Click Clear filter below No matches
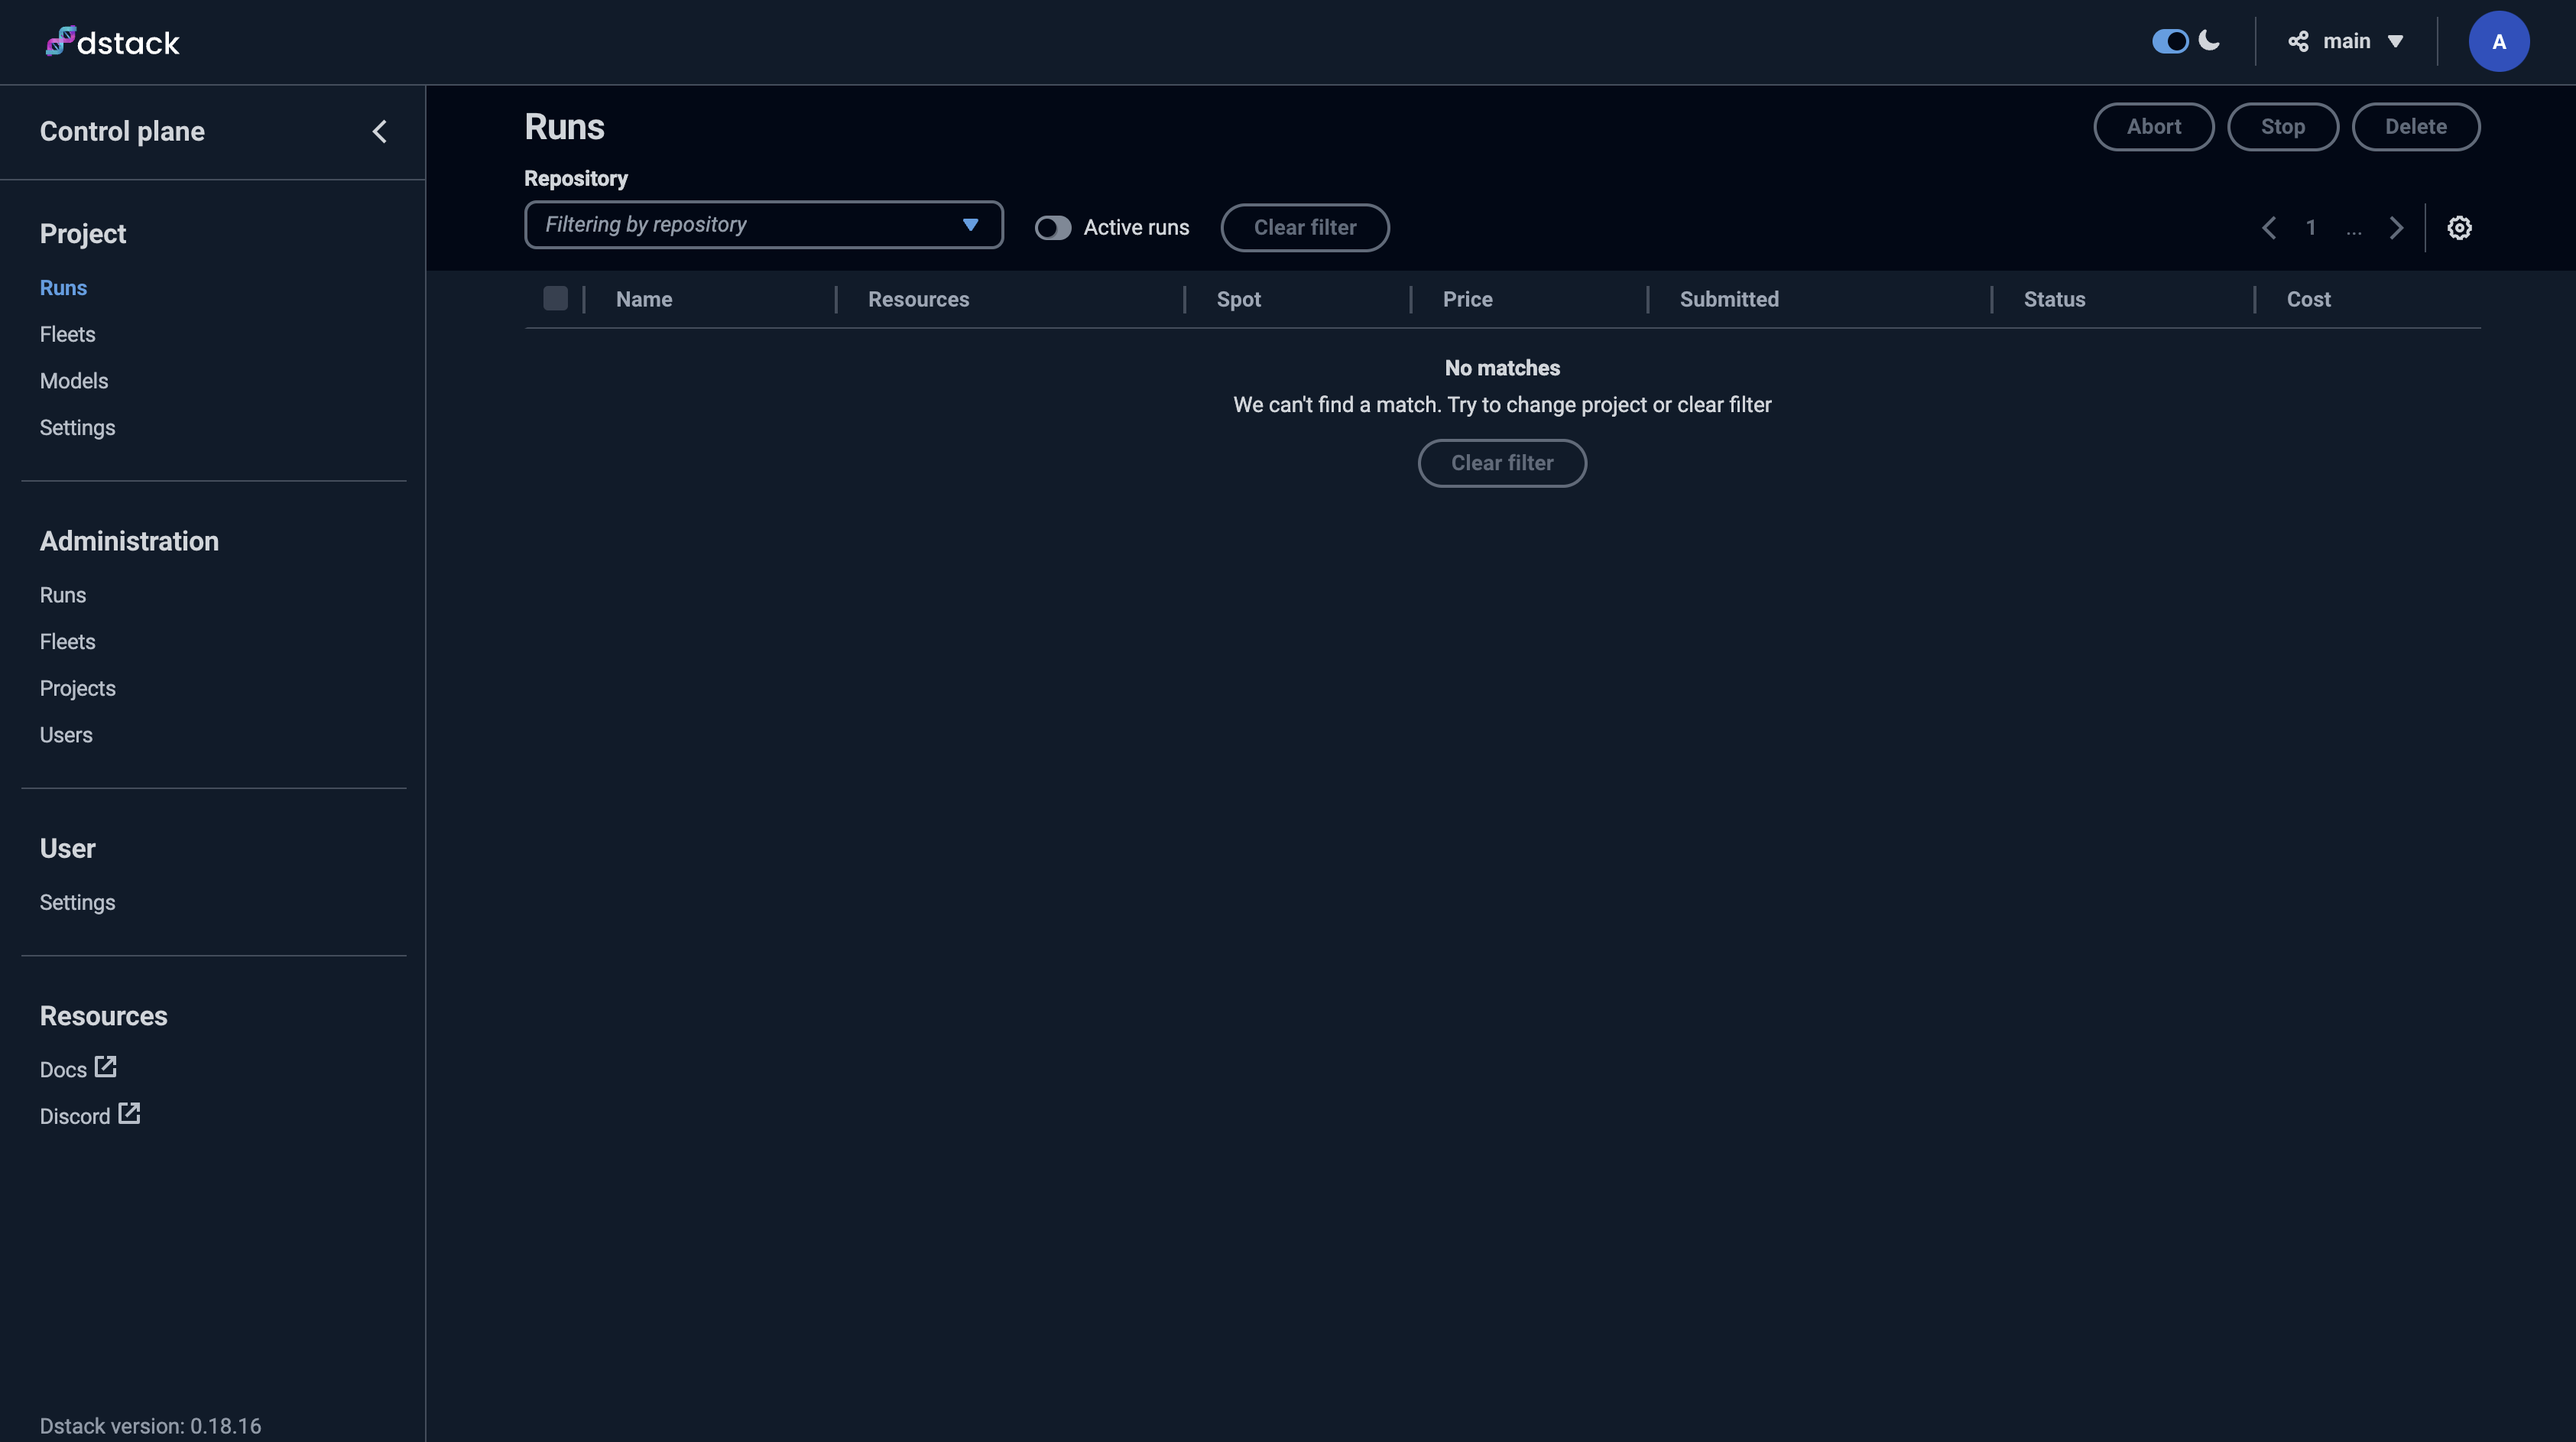 coord(1501,463)
